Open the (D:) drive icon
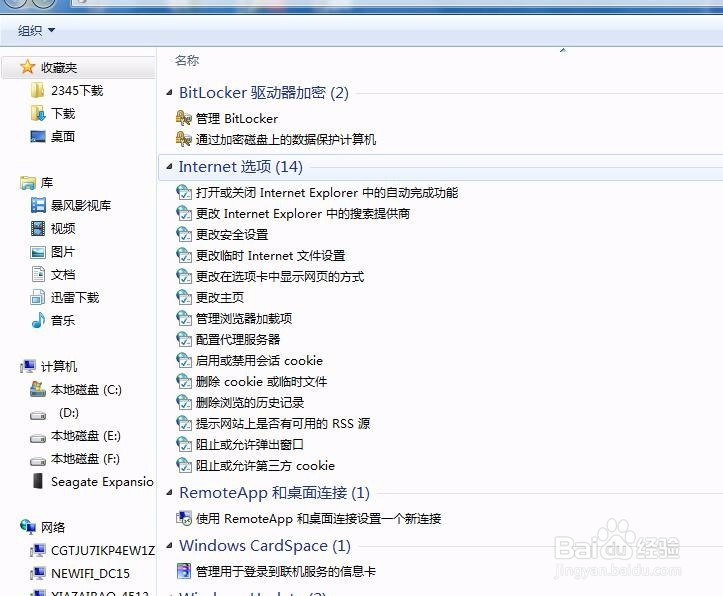This screenshot has height=596, width=723. (38, 416)
